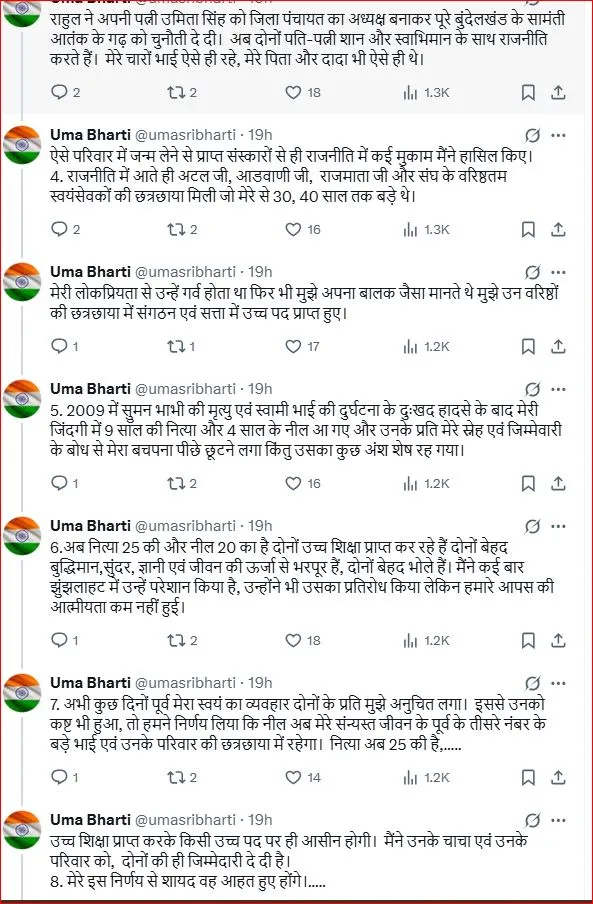
Task: Open Grok icon on the '5. 2009' tweet
Action: click(533, 389)
